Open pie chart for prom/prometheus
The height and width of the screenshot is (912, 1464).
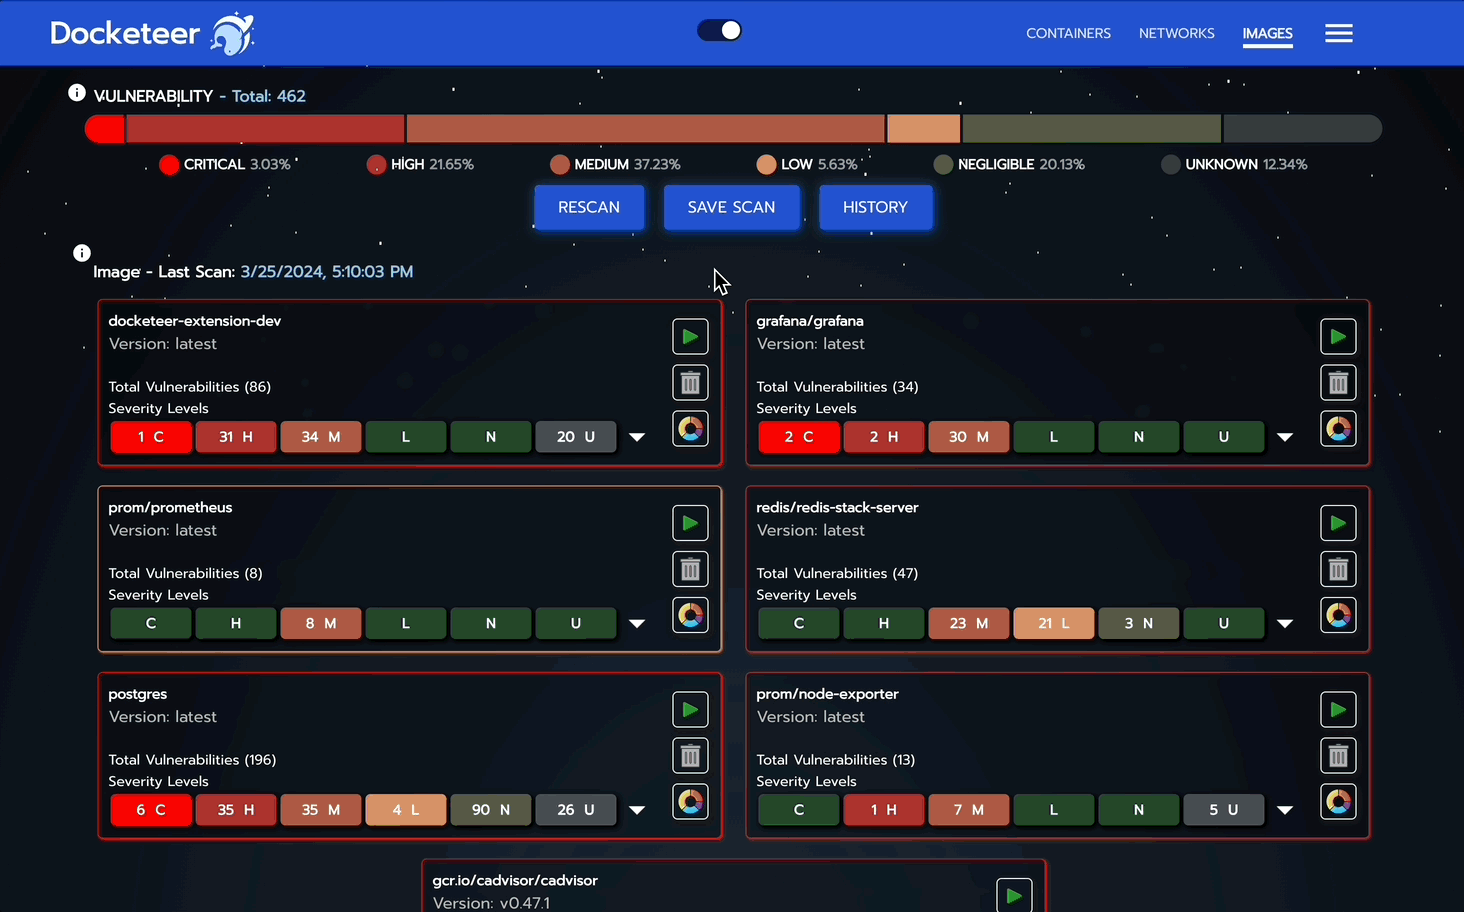click(690, 615)
